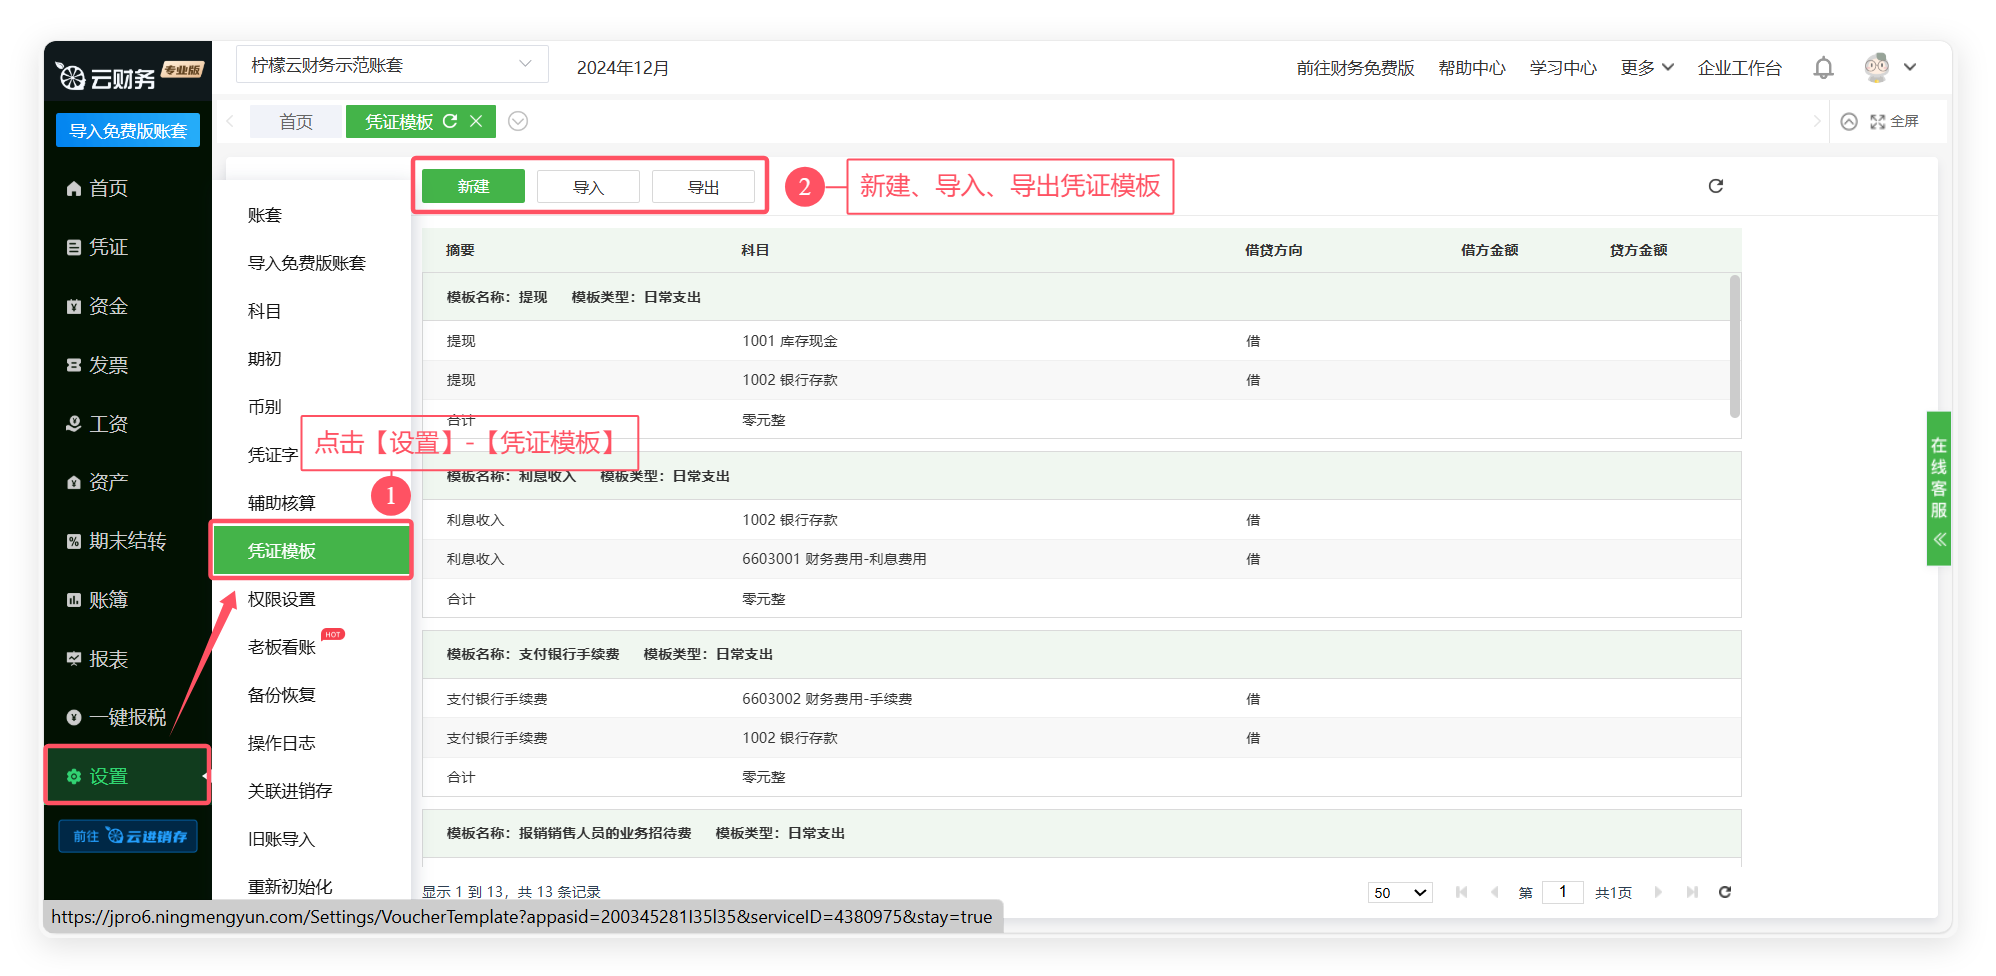Expand the tab list circle chevron
The image size is (1996, 976).
click(518, 121)
